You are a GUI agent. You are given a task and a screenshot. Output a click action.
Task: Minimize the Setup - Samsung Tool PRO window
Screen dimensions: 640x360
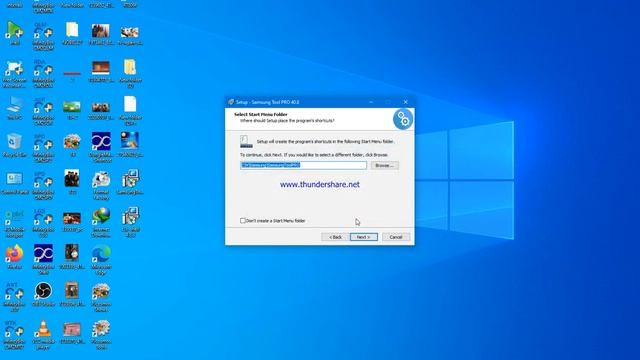point(371,102)
